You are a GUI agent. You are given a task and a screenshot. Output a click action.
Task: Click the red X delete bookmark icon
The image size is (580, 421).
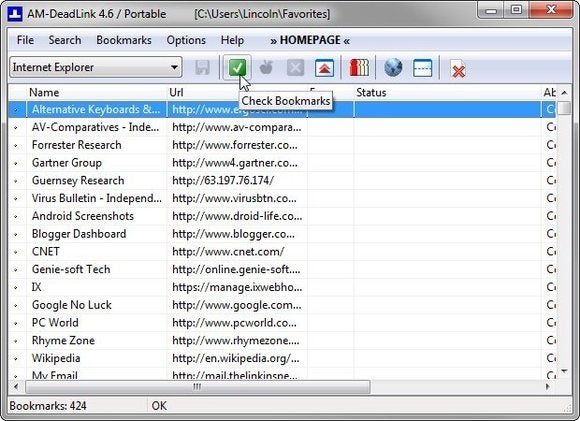pyautogui.click(x=458, y=69)
